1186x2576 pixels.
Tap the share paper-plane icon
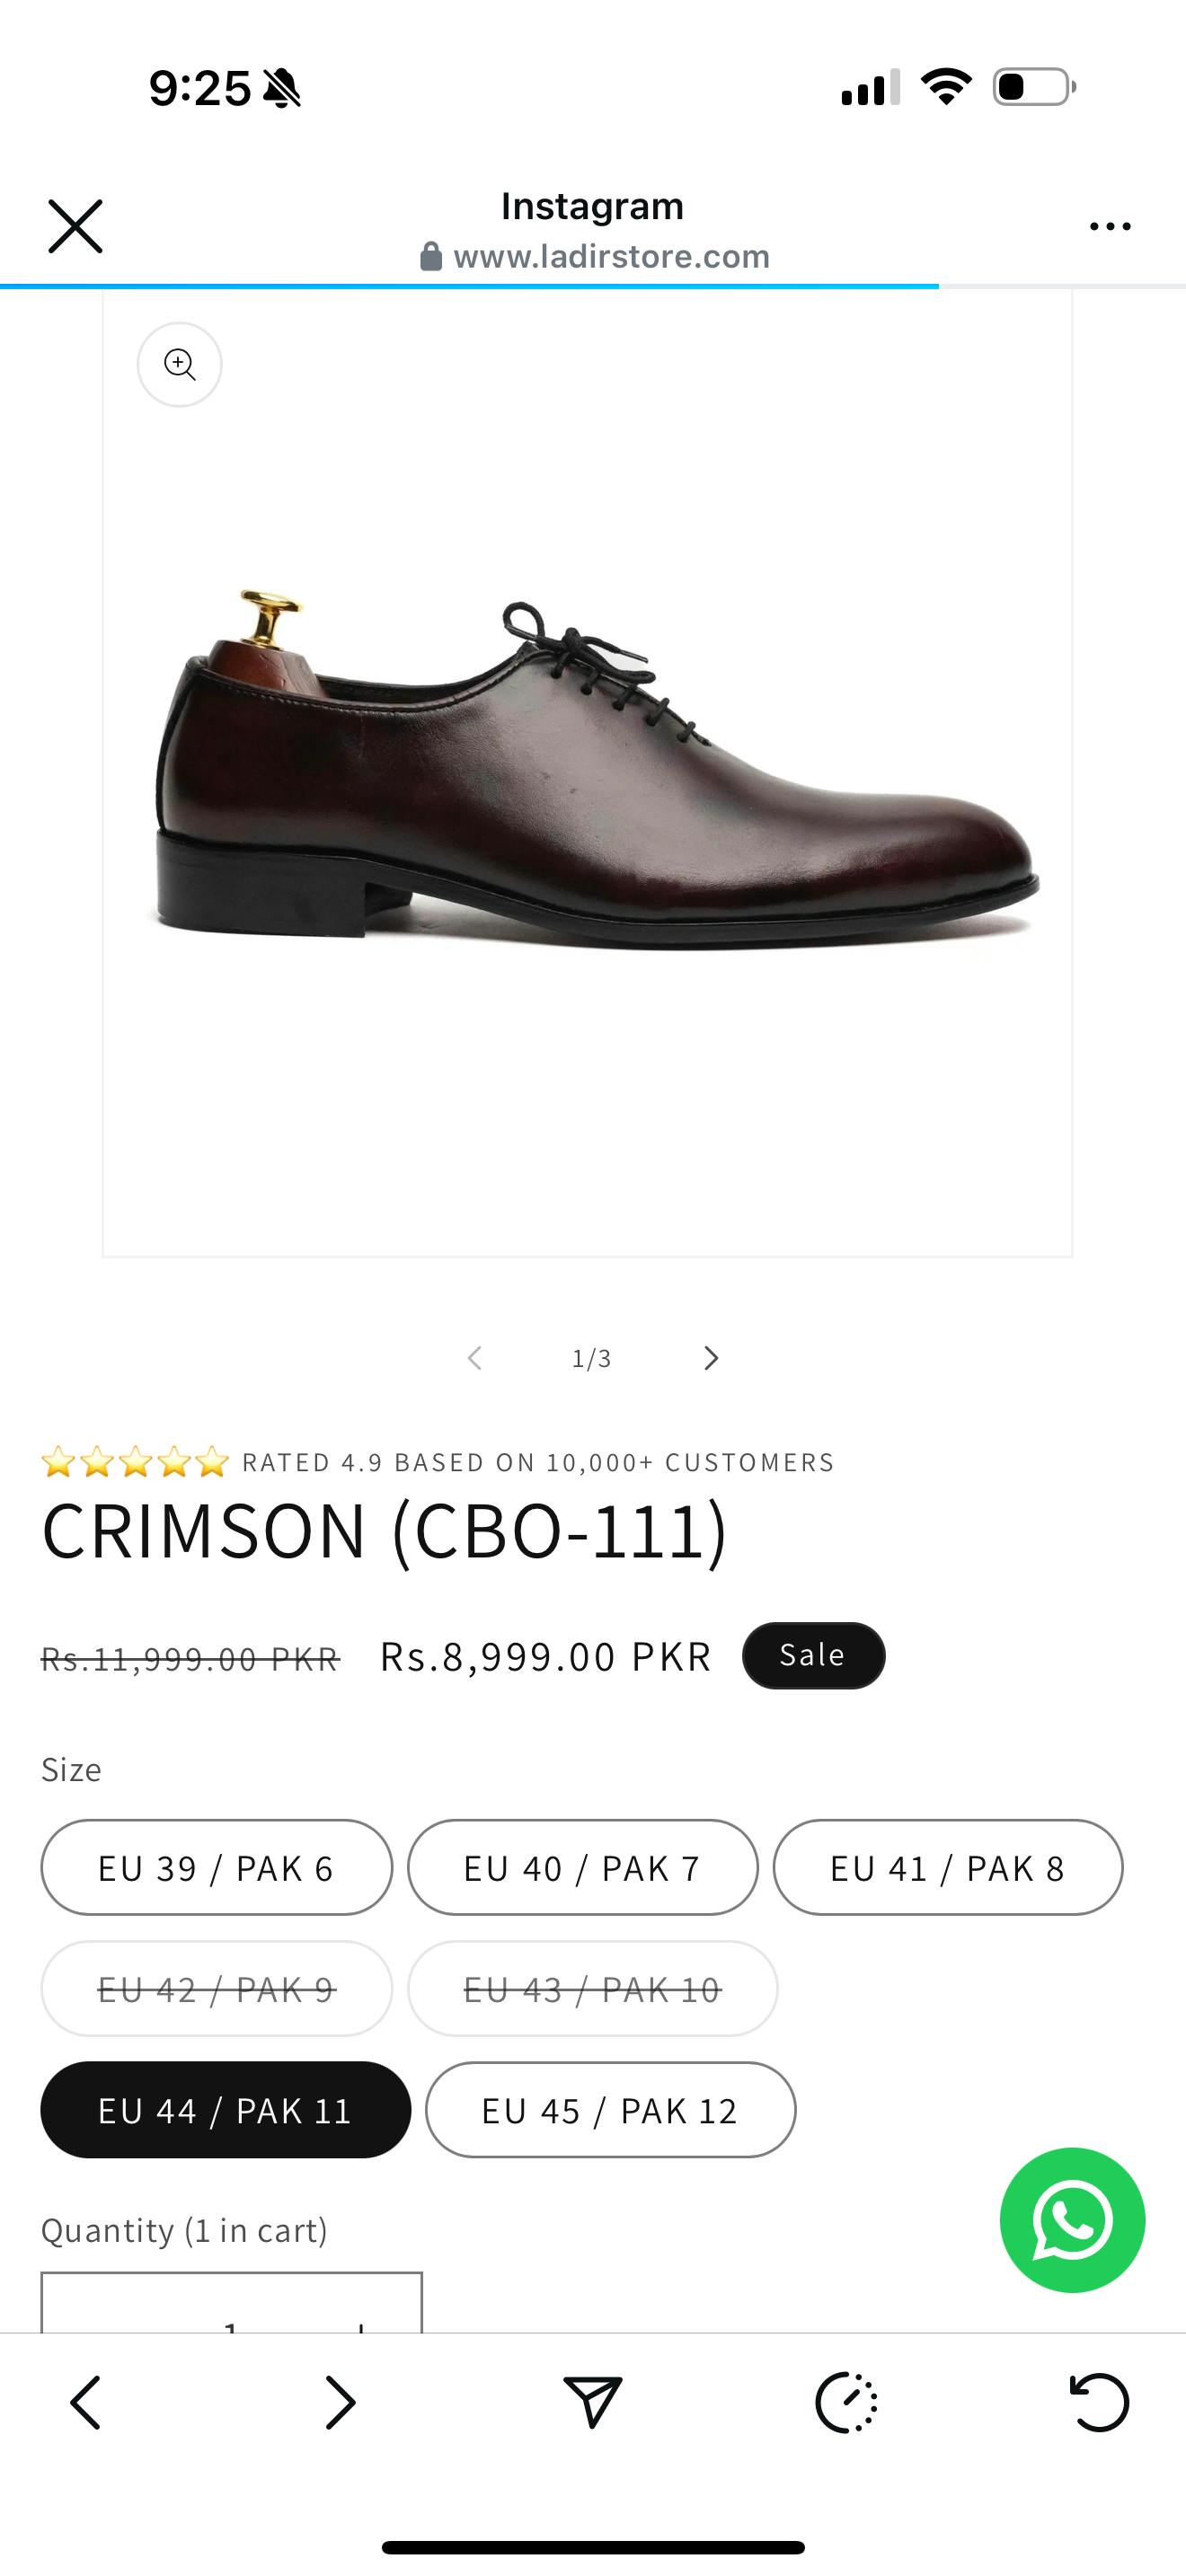[593, 2402]
